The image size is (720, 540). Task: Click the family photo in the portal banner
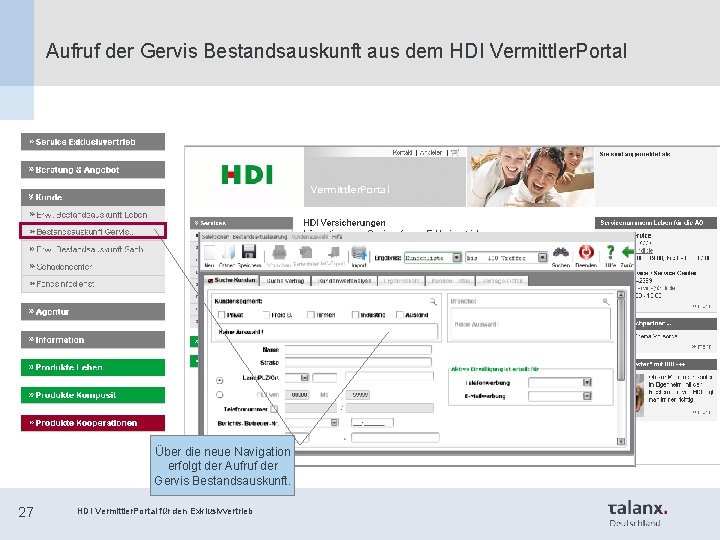point(530,177)
